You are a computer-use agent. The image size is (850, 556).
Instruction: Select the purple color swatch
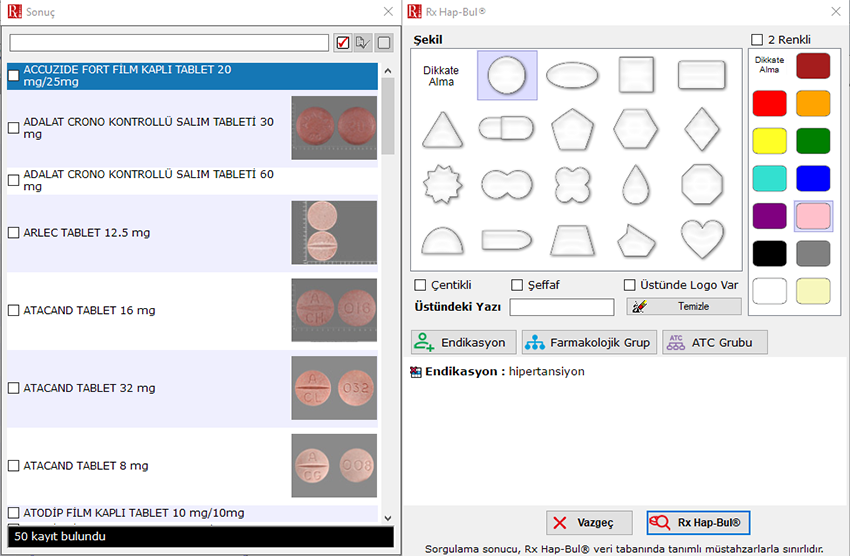pos(769,215)
